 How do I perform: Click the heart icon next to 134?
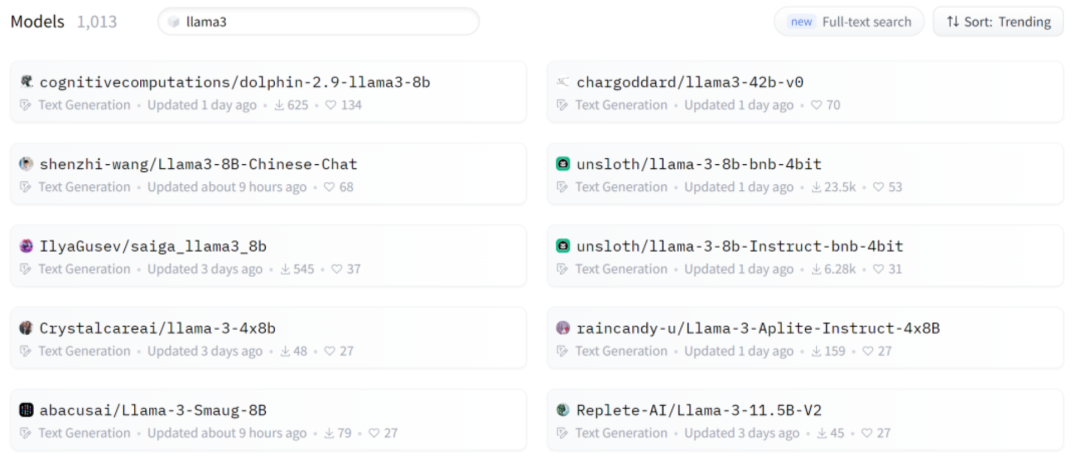point(330,105)
